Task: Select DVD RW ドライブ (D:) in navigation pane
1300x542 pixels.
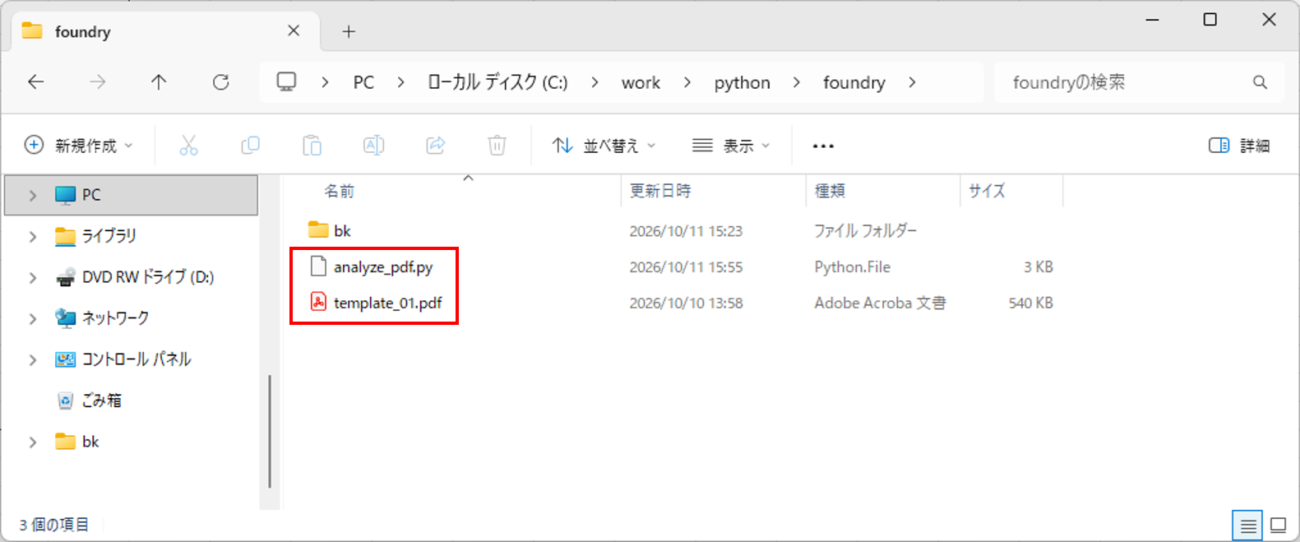Action: (148, 277)
